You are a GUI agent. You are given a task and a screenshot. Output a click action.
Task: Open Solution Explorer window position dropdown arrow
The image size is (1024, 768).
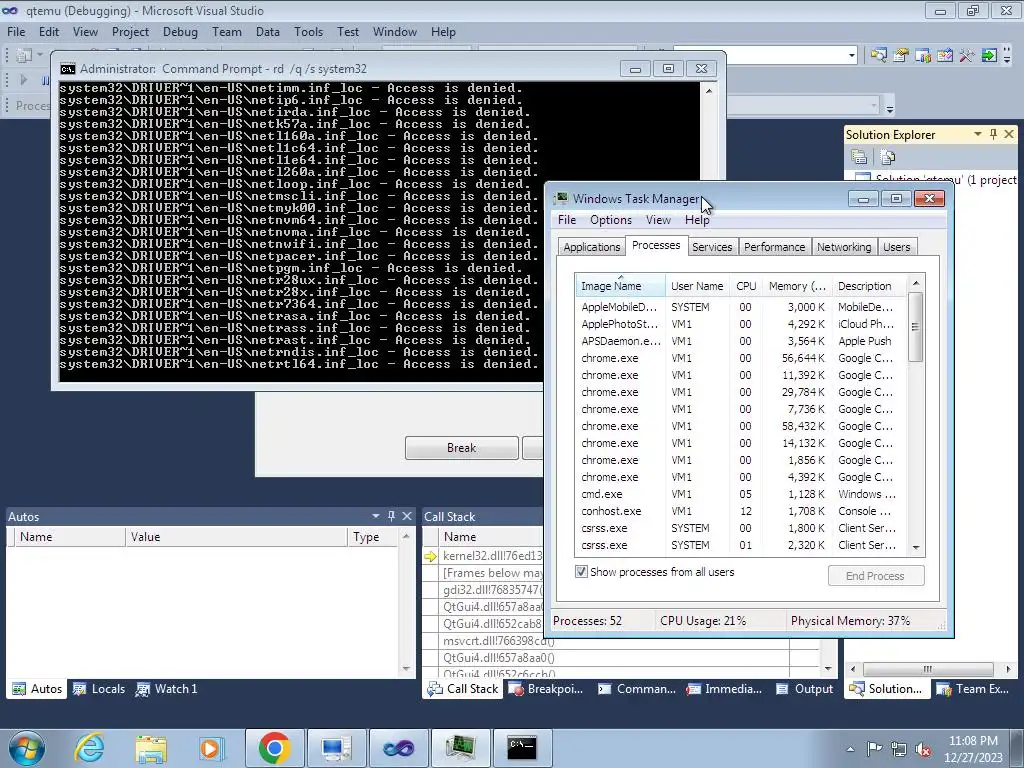(978, 134)
